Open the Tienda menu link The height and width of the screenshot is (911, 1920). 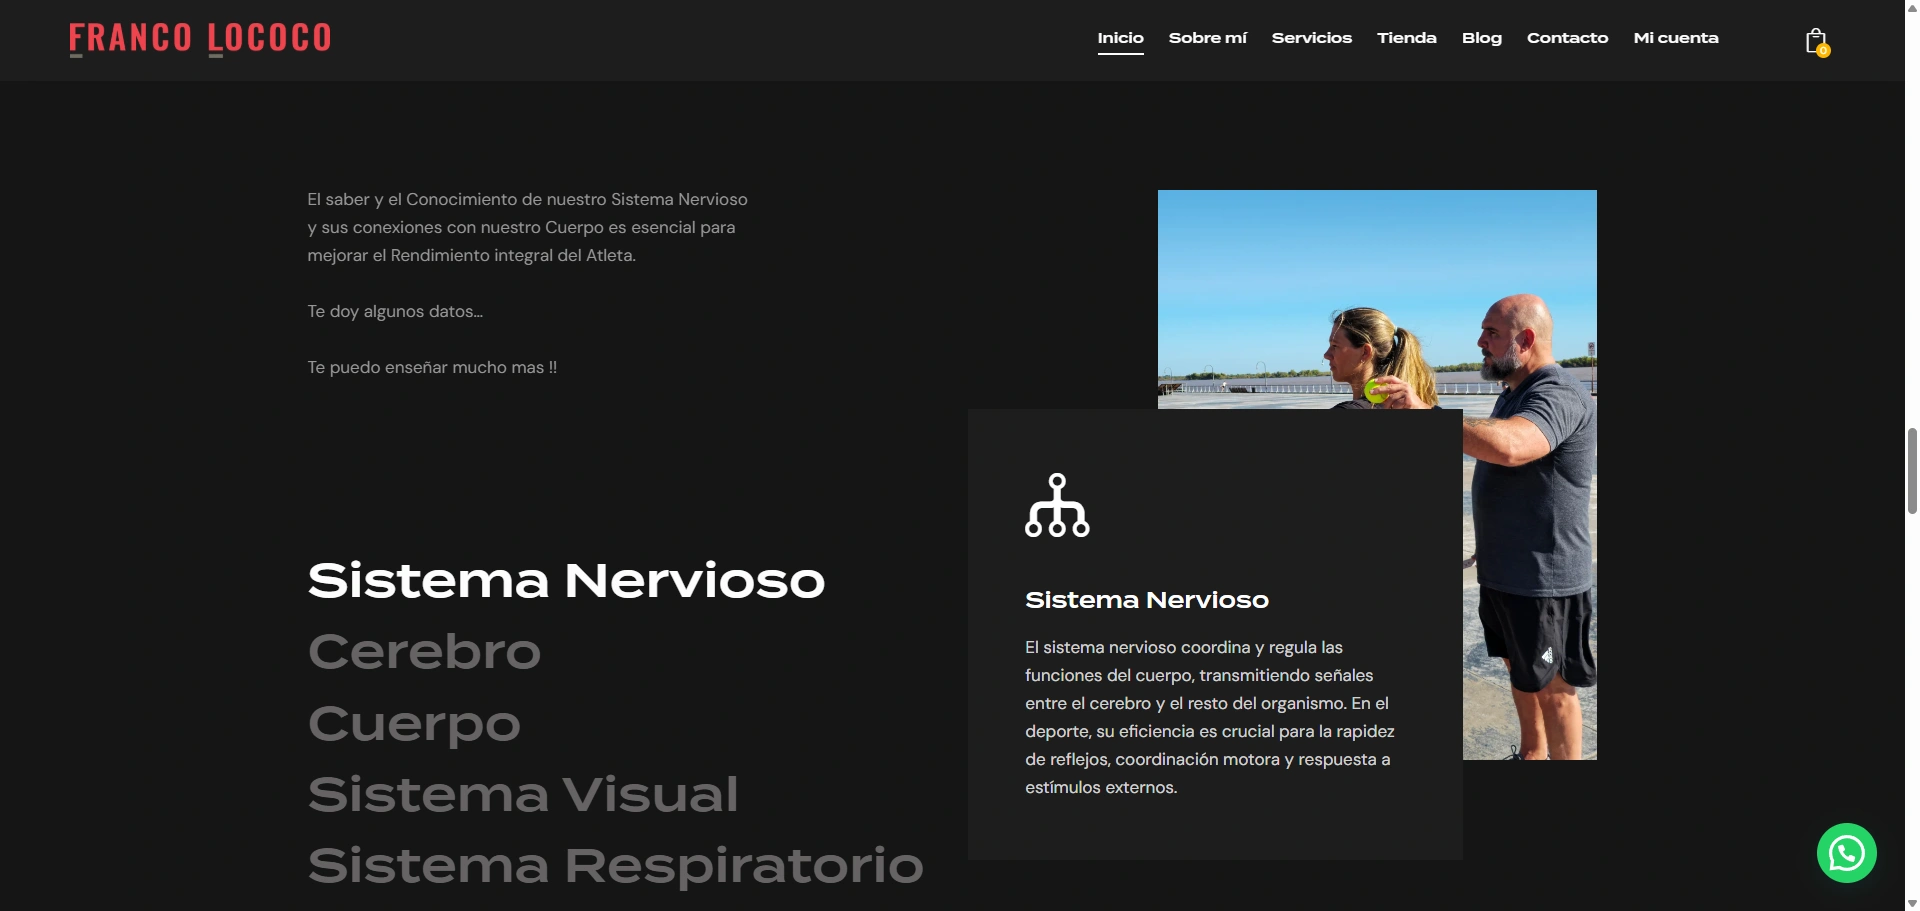(1406, 38)
